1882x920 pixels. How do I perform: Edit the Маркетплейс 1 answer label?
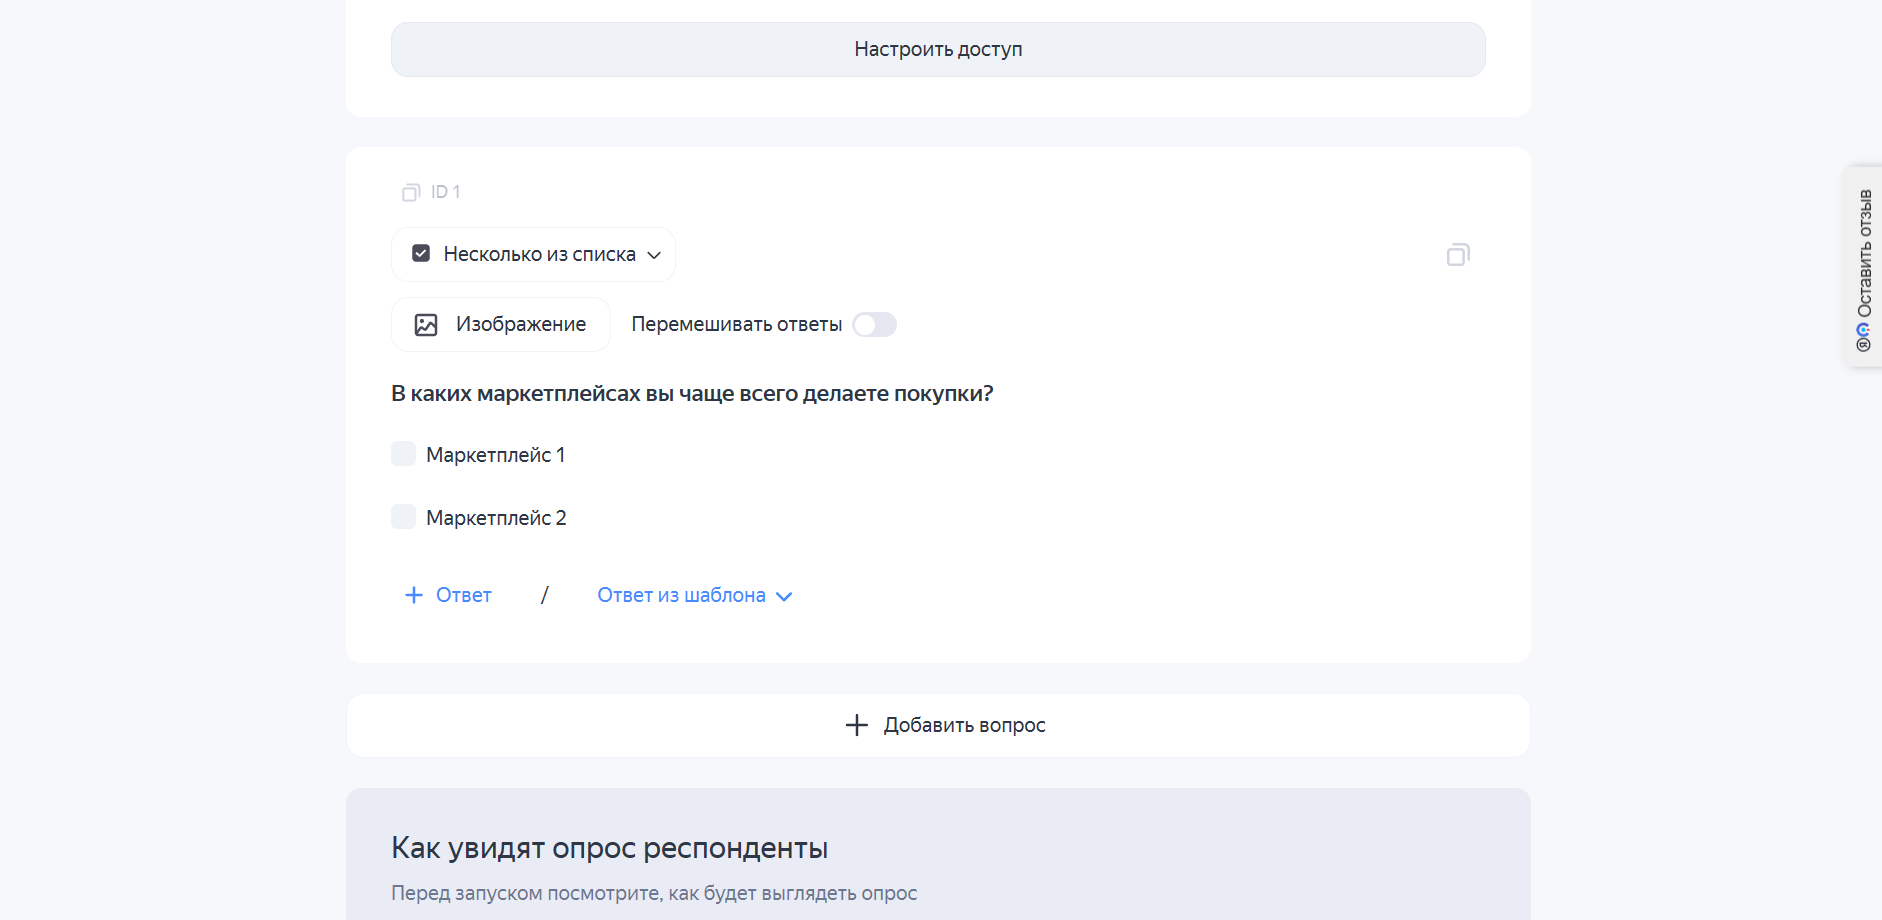point(496,455)
